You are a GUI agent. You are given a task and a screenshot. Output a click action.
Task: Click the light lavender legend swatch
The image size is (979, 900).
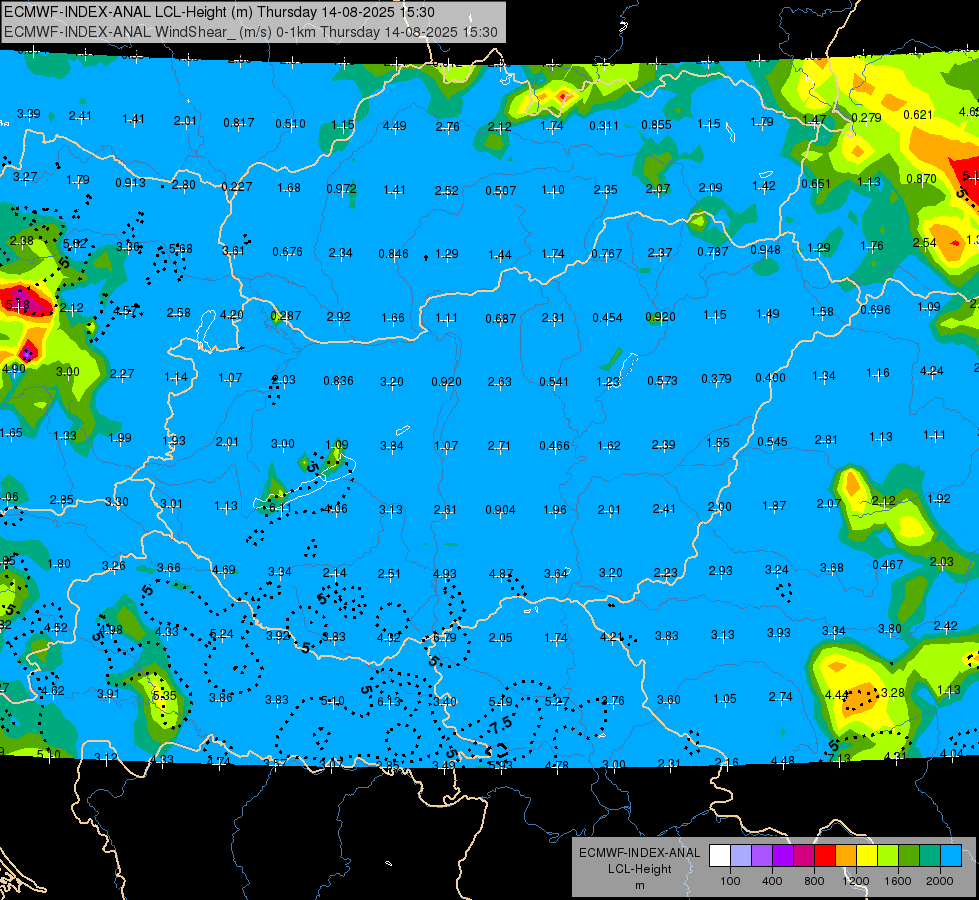[741, 856]
